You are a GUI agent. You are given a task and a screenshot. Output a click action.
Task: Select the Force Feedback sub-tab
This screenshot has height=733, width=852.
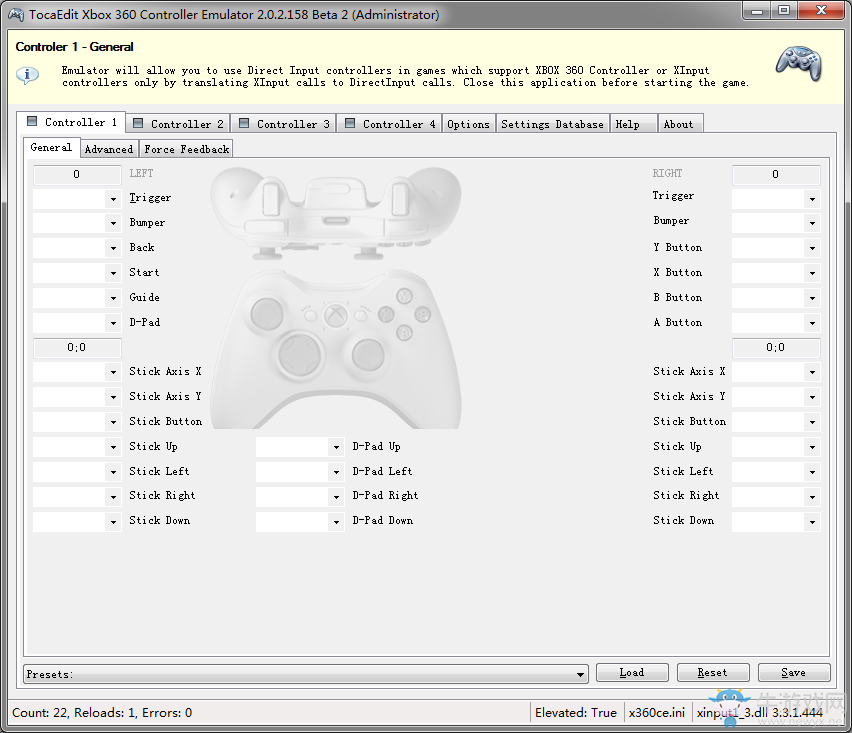(x=186, y=149)
